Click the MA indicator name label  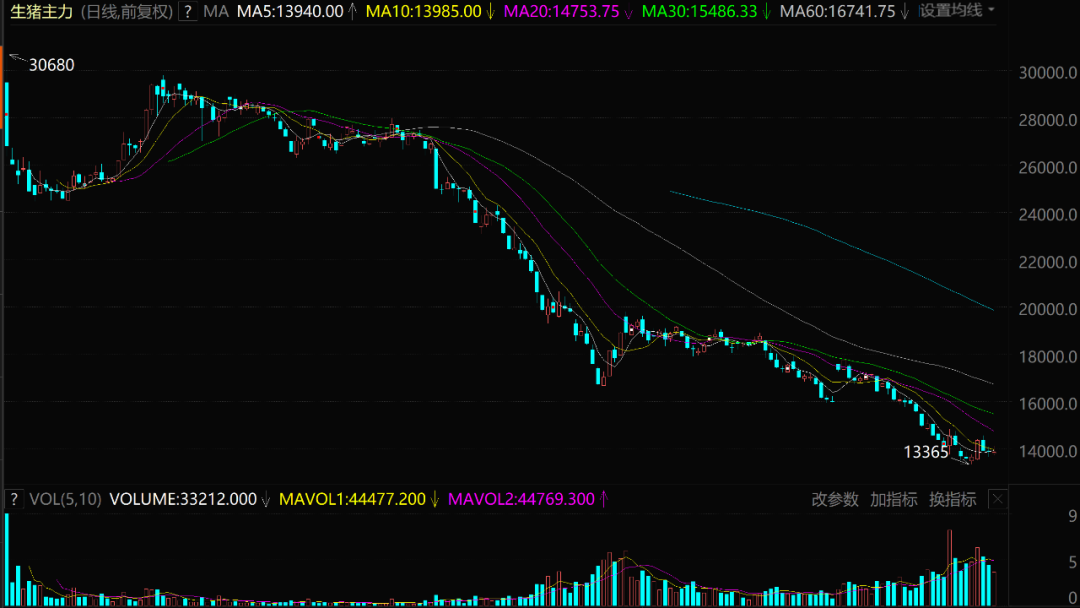tap(216, 11)
